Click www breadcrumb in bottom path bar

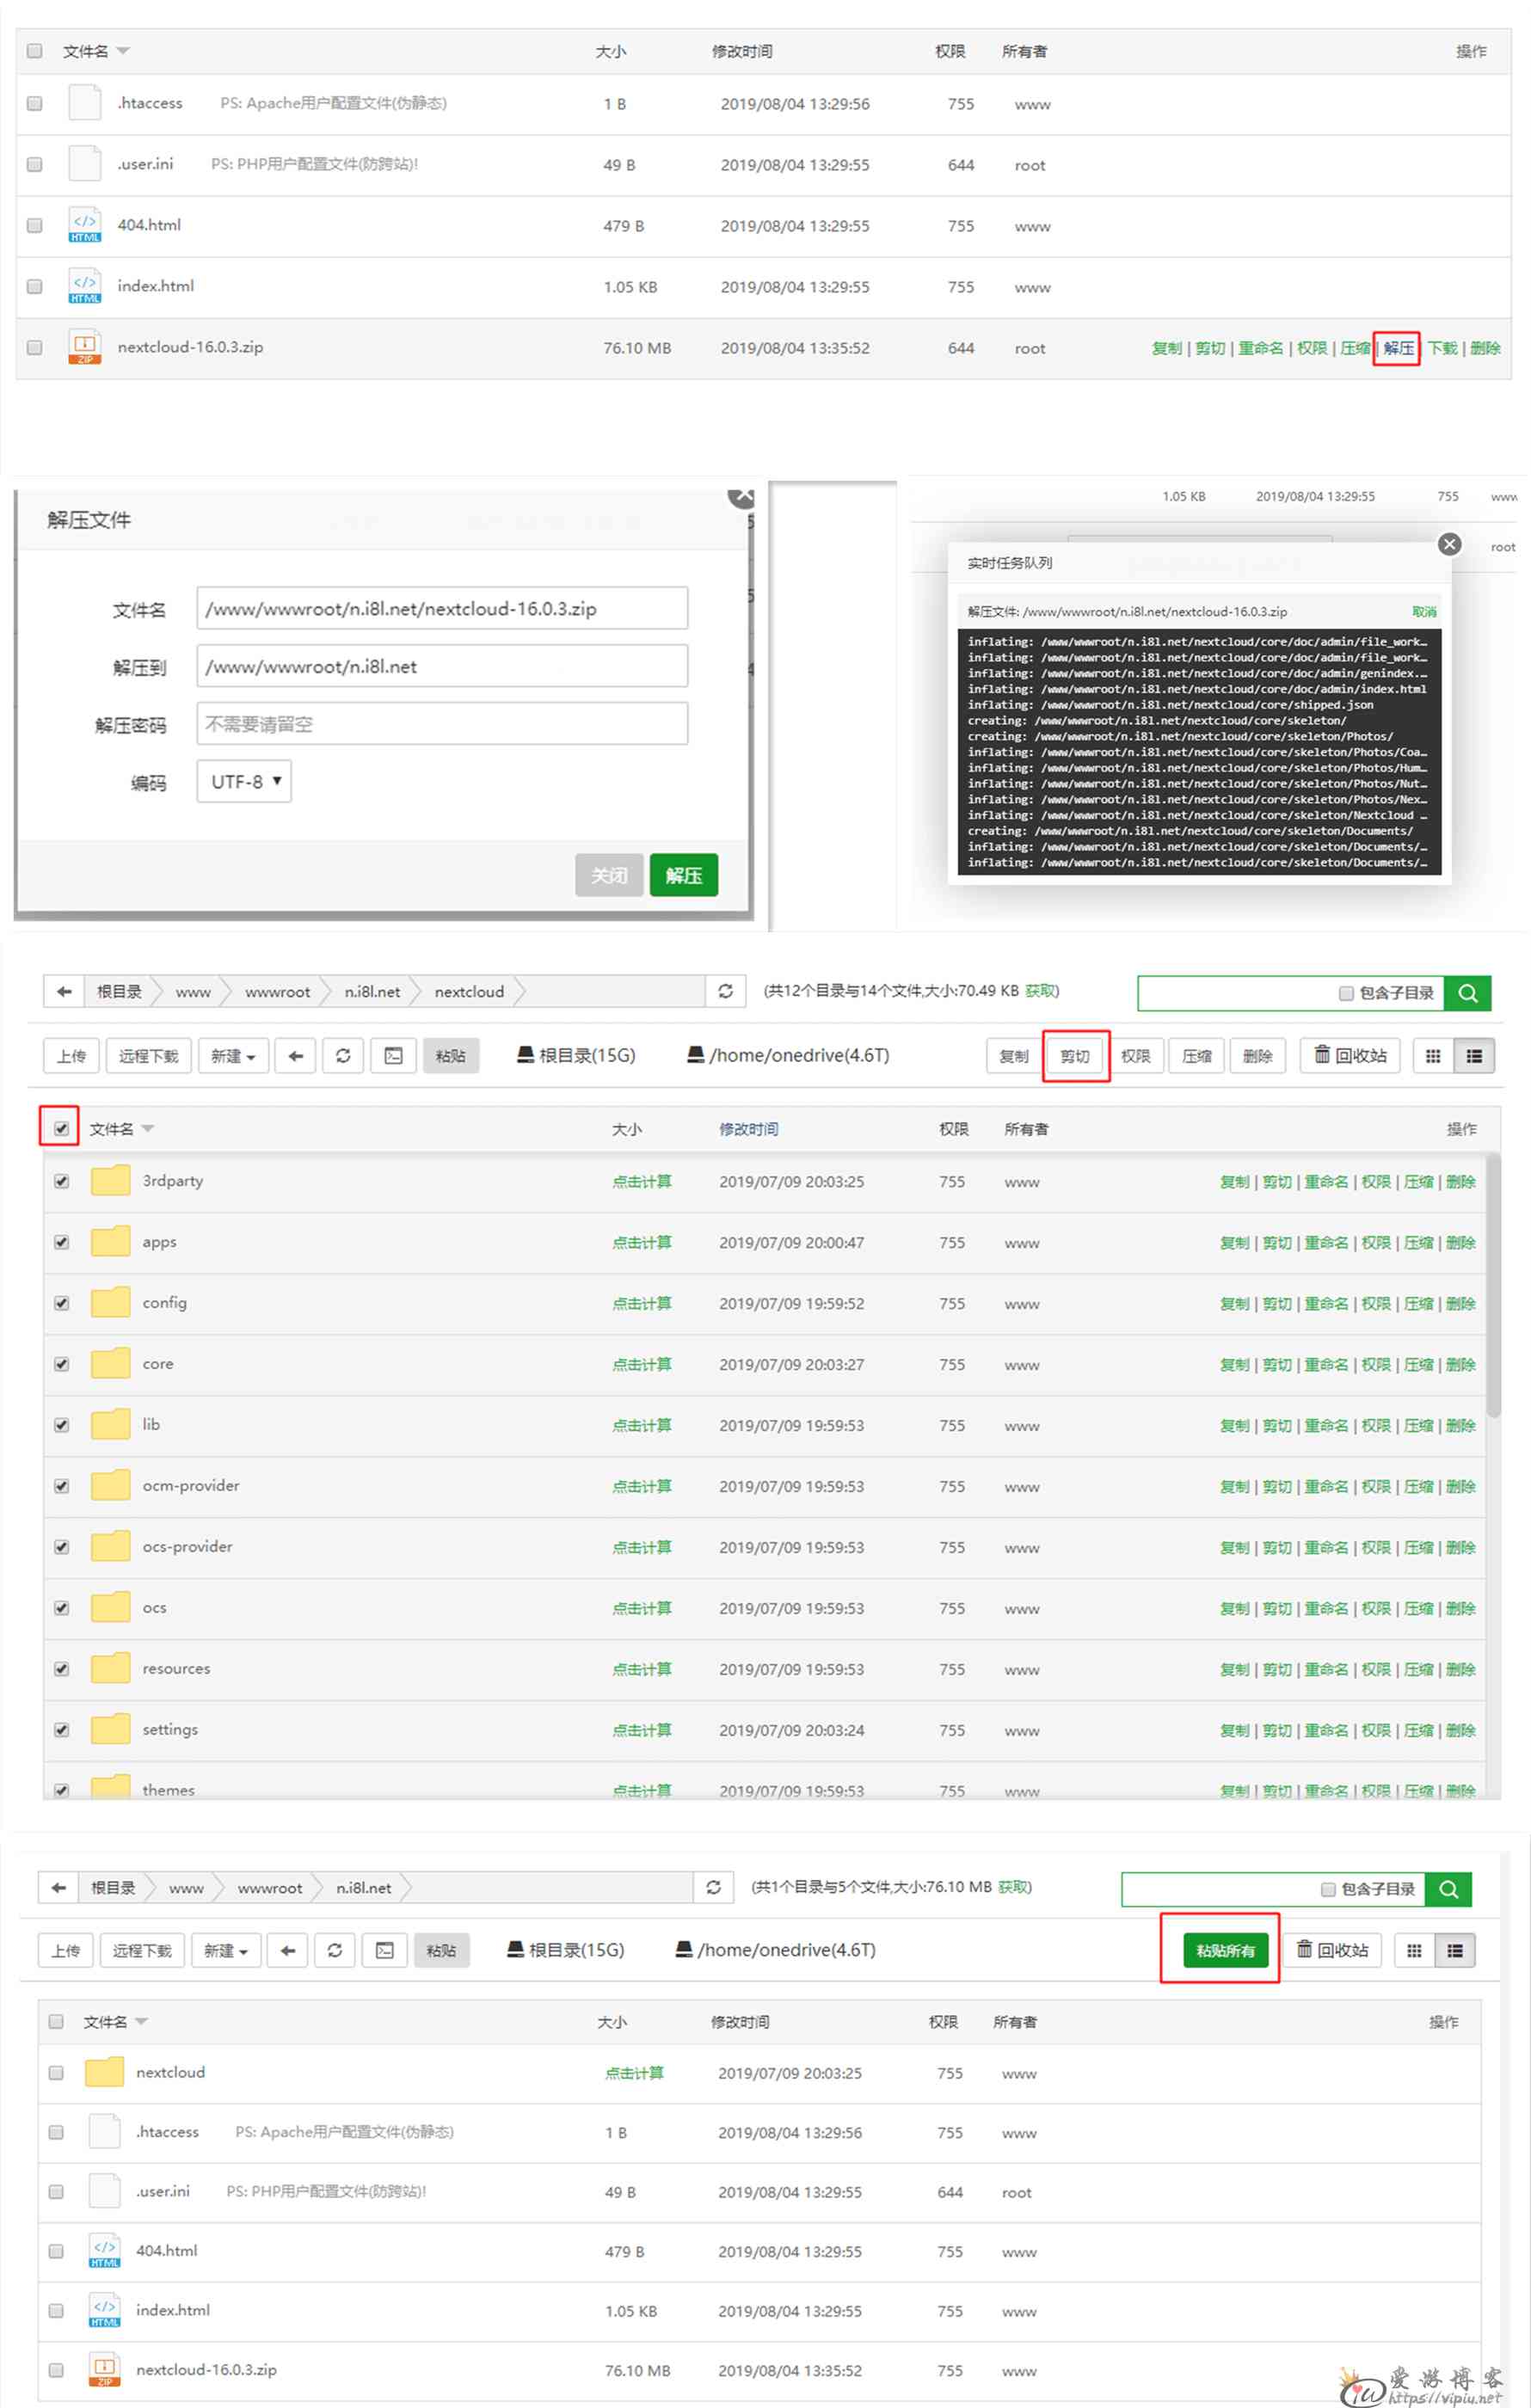[x=186, y=1888]
